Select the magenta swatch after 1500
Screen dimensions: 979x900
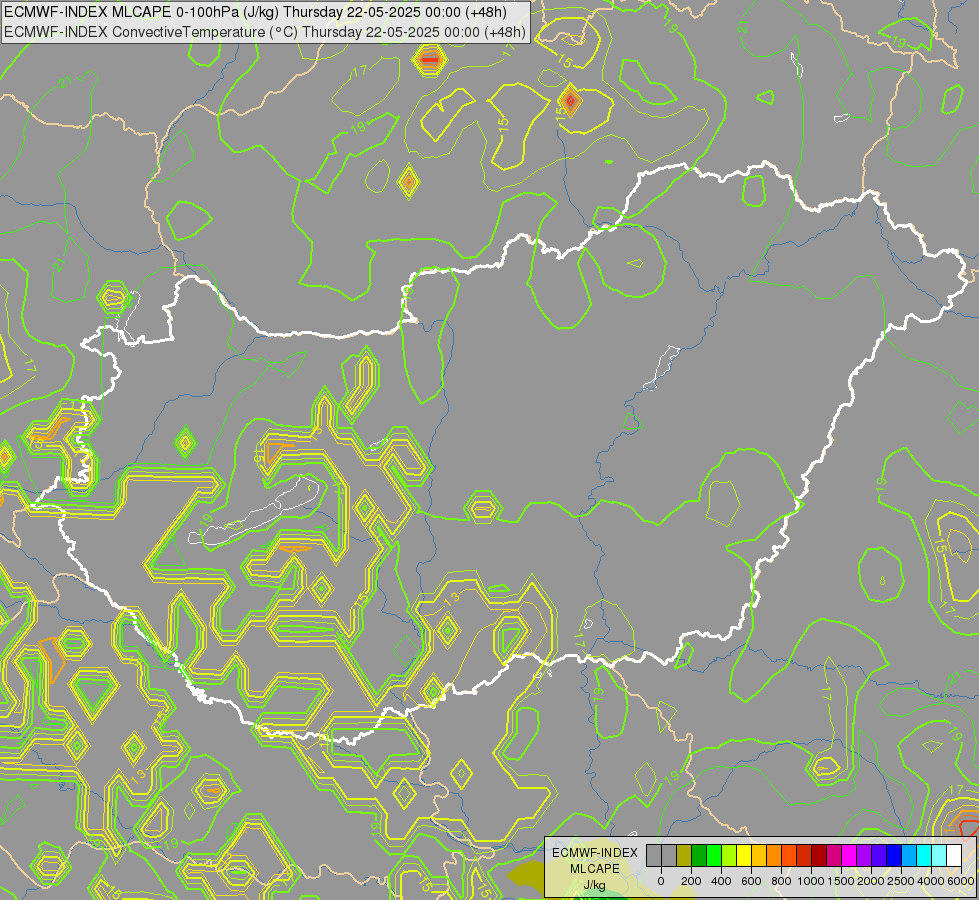(849, 856)
